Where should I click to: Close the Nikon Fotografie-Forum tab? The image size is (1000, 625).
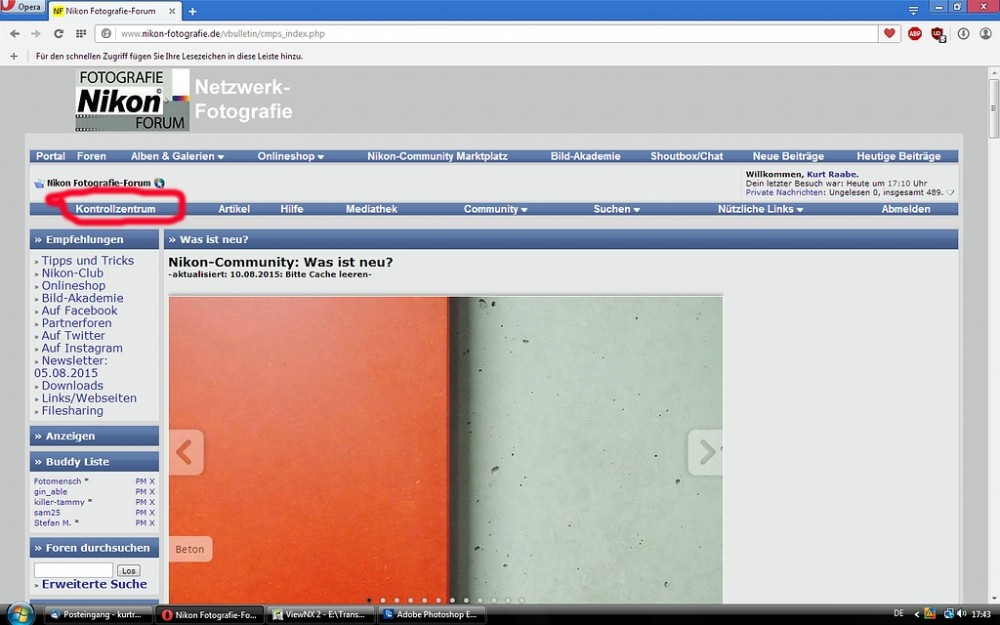click(172, 11)
